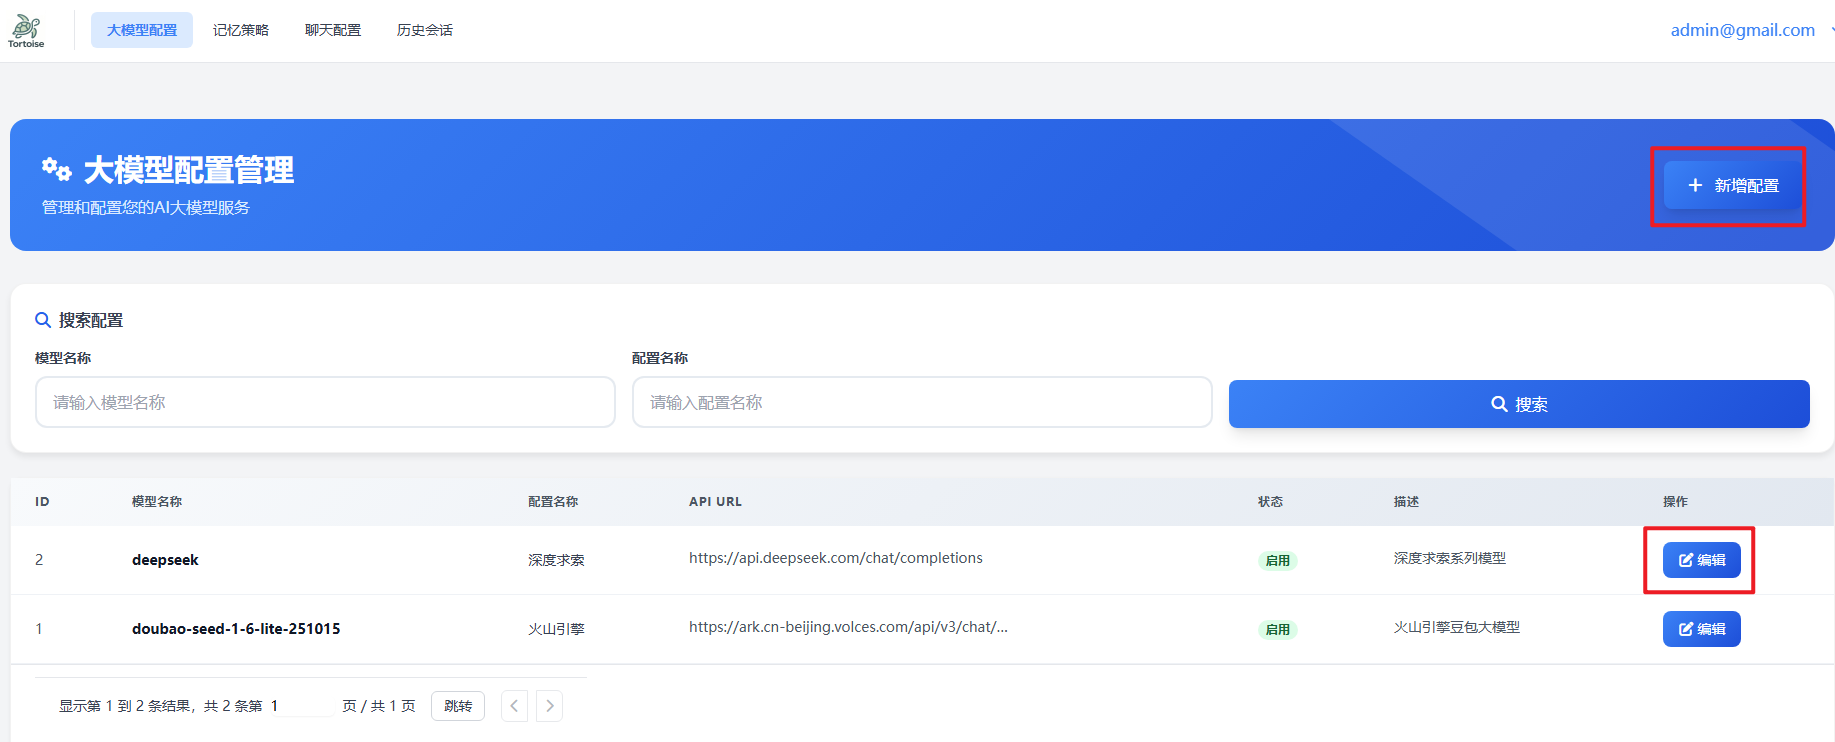Click the magnifier icon beside 搜索配置 heading
This screenshot has height=742, width=1835.
[x=43, y=320]
